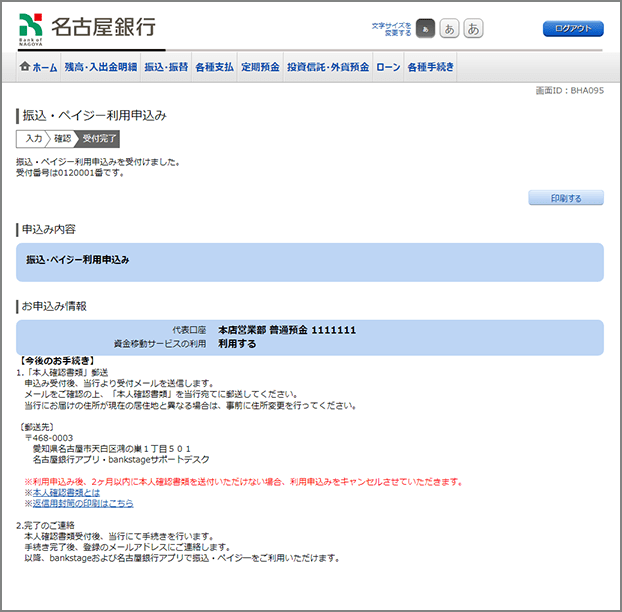This screenshot has height=612, width=622.
Task: Click the 名古屋銀行アプリ・bankstageサポートデスク address line
Action: click(x=121, y=459)
